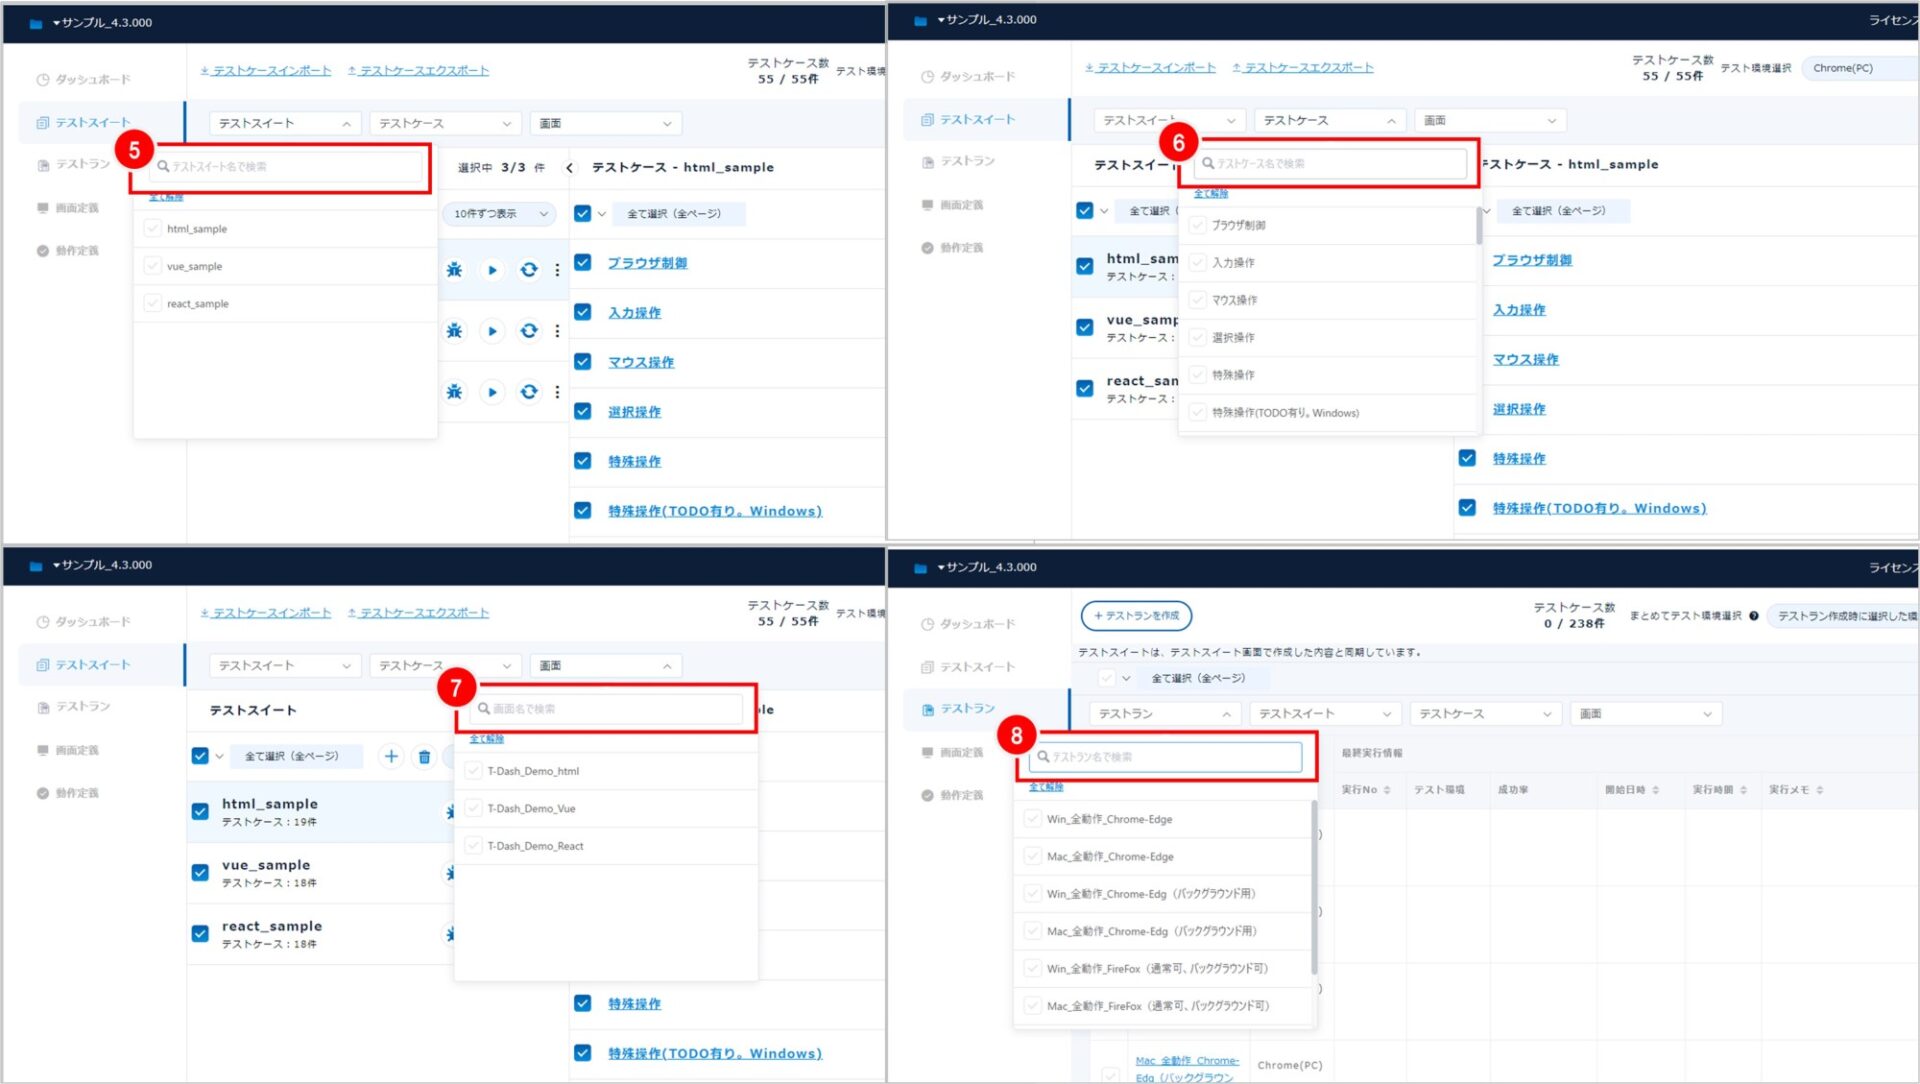Collapse panel with chevron left of テストケース - html_sample
Image resolution: width=1920 pixels, height=1084 pixels.
pos(570,168)
